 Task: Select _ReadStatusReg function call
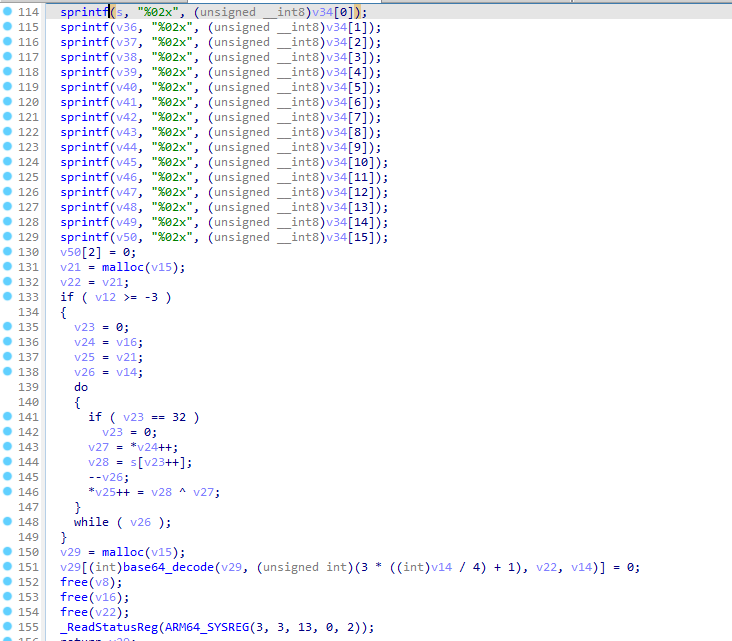point(109,627)
